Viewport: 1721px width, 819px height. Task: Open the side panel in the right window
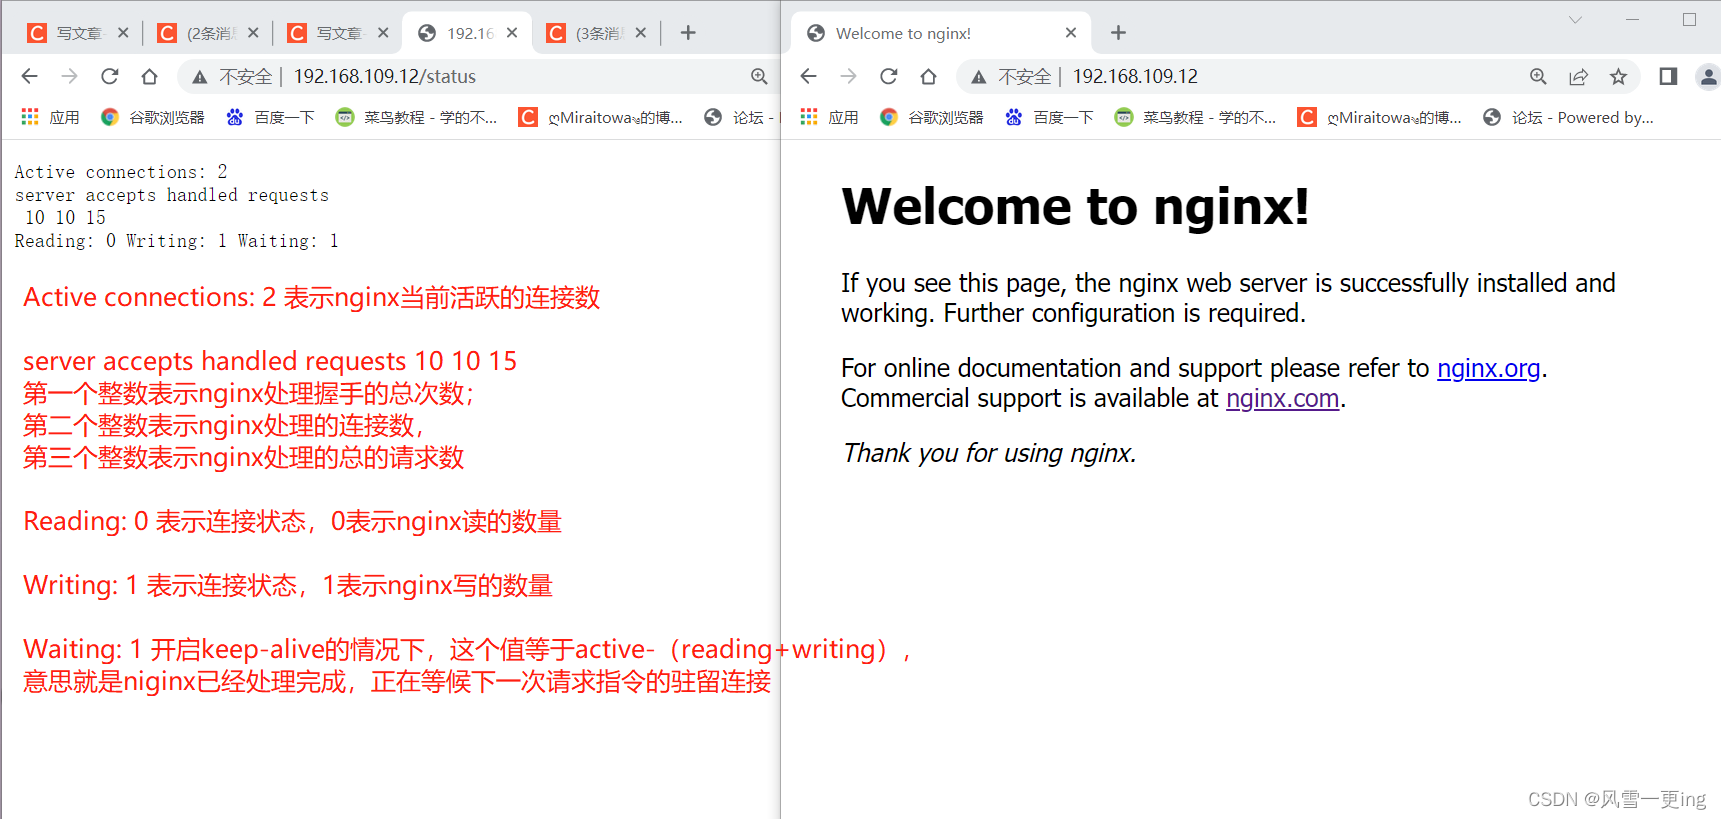[x=1667, y=76]
